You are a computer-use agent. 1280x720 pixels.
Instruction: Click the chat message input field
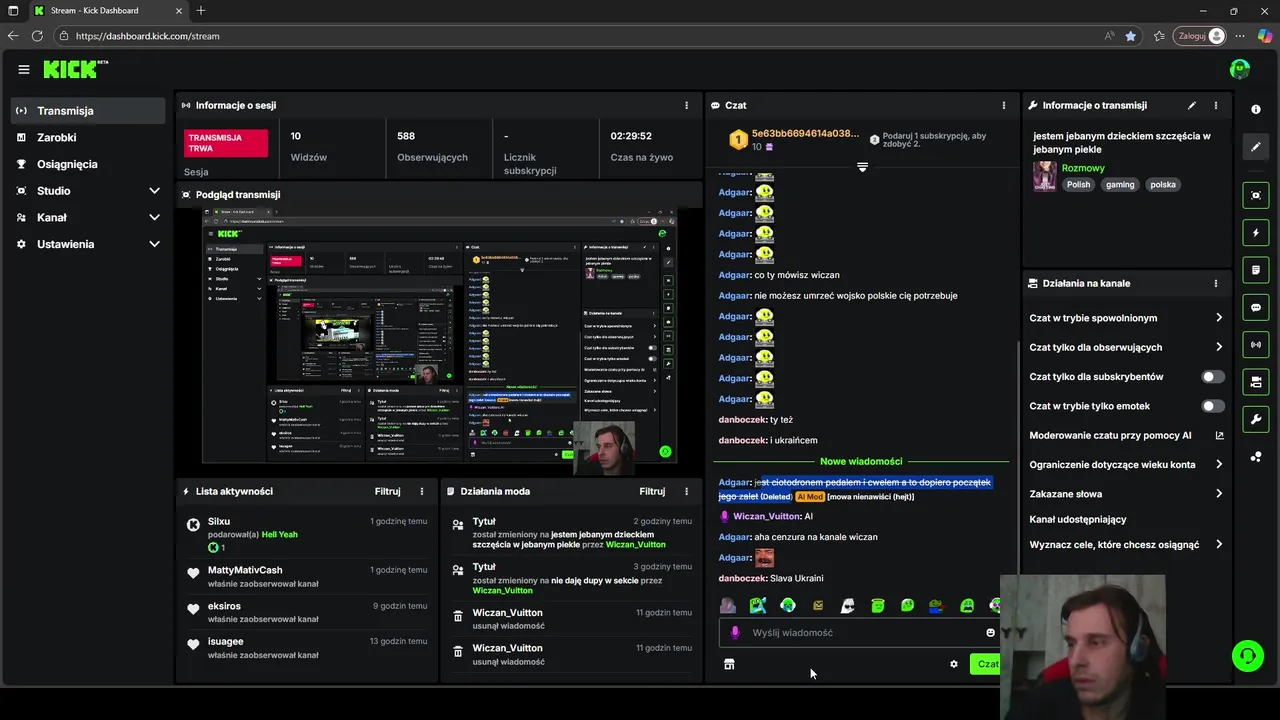coord(860,632)
